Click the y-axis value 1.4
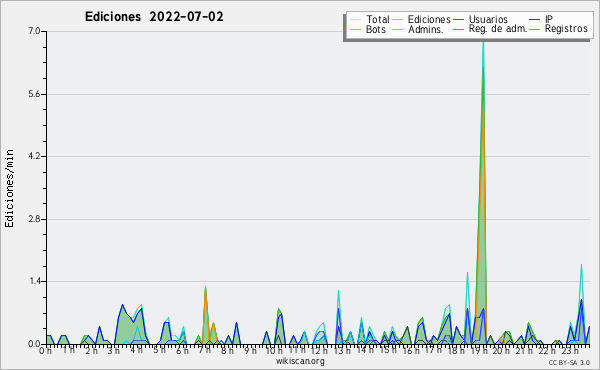 pyautogui.click(x=34, y=281)
